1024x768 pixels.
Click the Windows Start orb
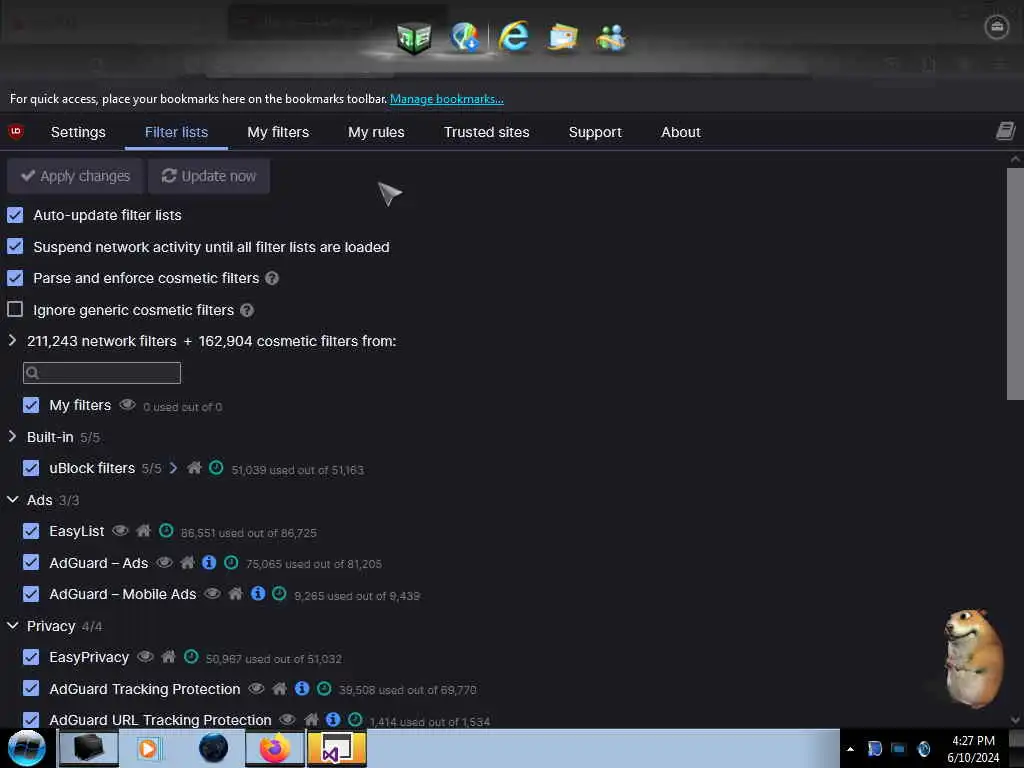coord(27,748)
